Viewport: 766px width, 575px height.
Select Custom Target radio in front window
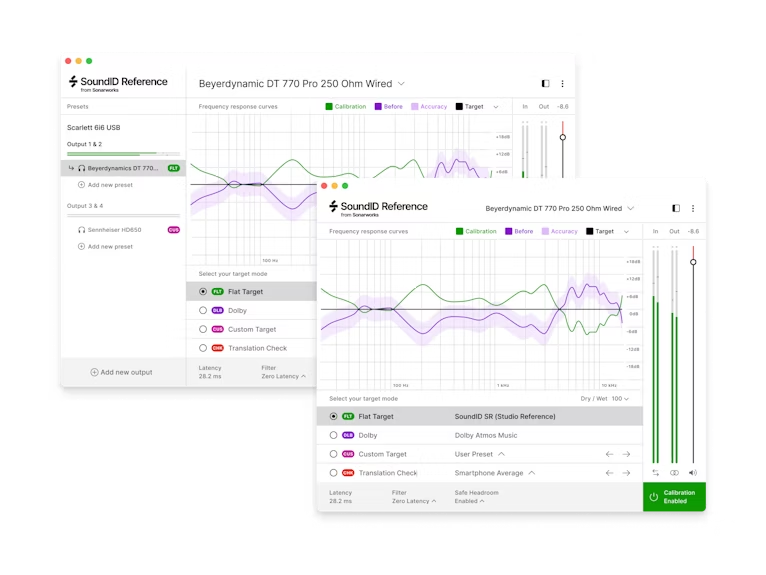(x=334, y=454)
